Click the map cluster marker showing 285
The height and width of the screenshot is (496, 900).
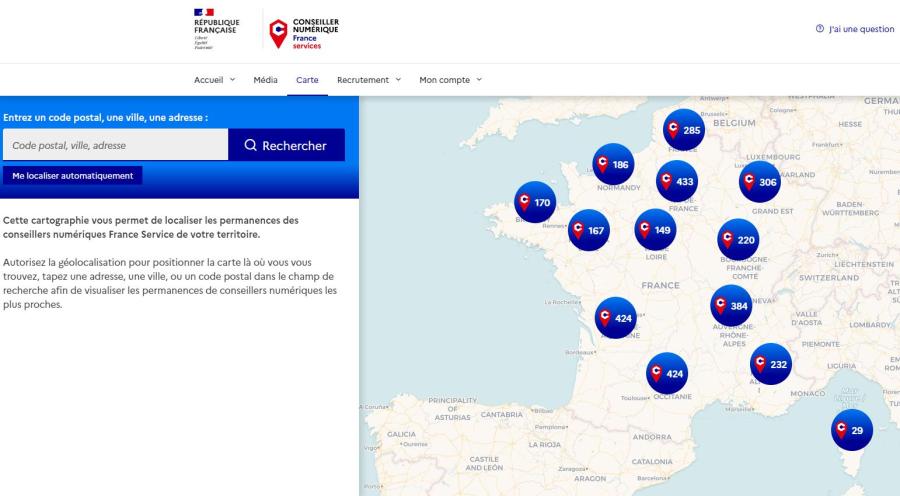tap(685, 130)
